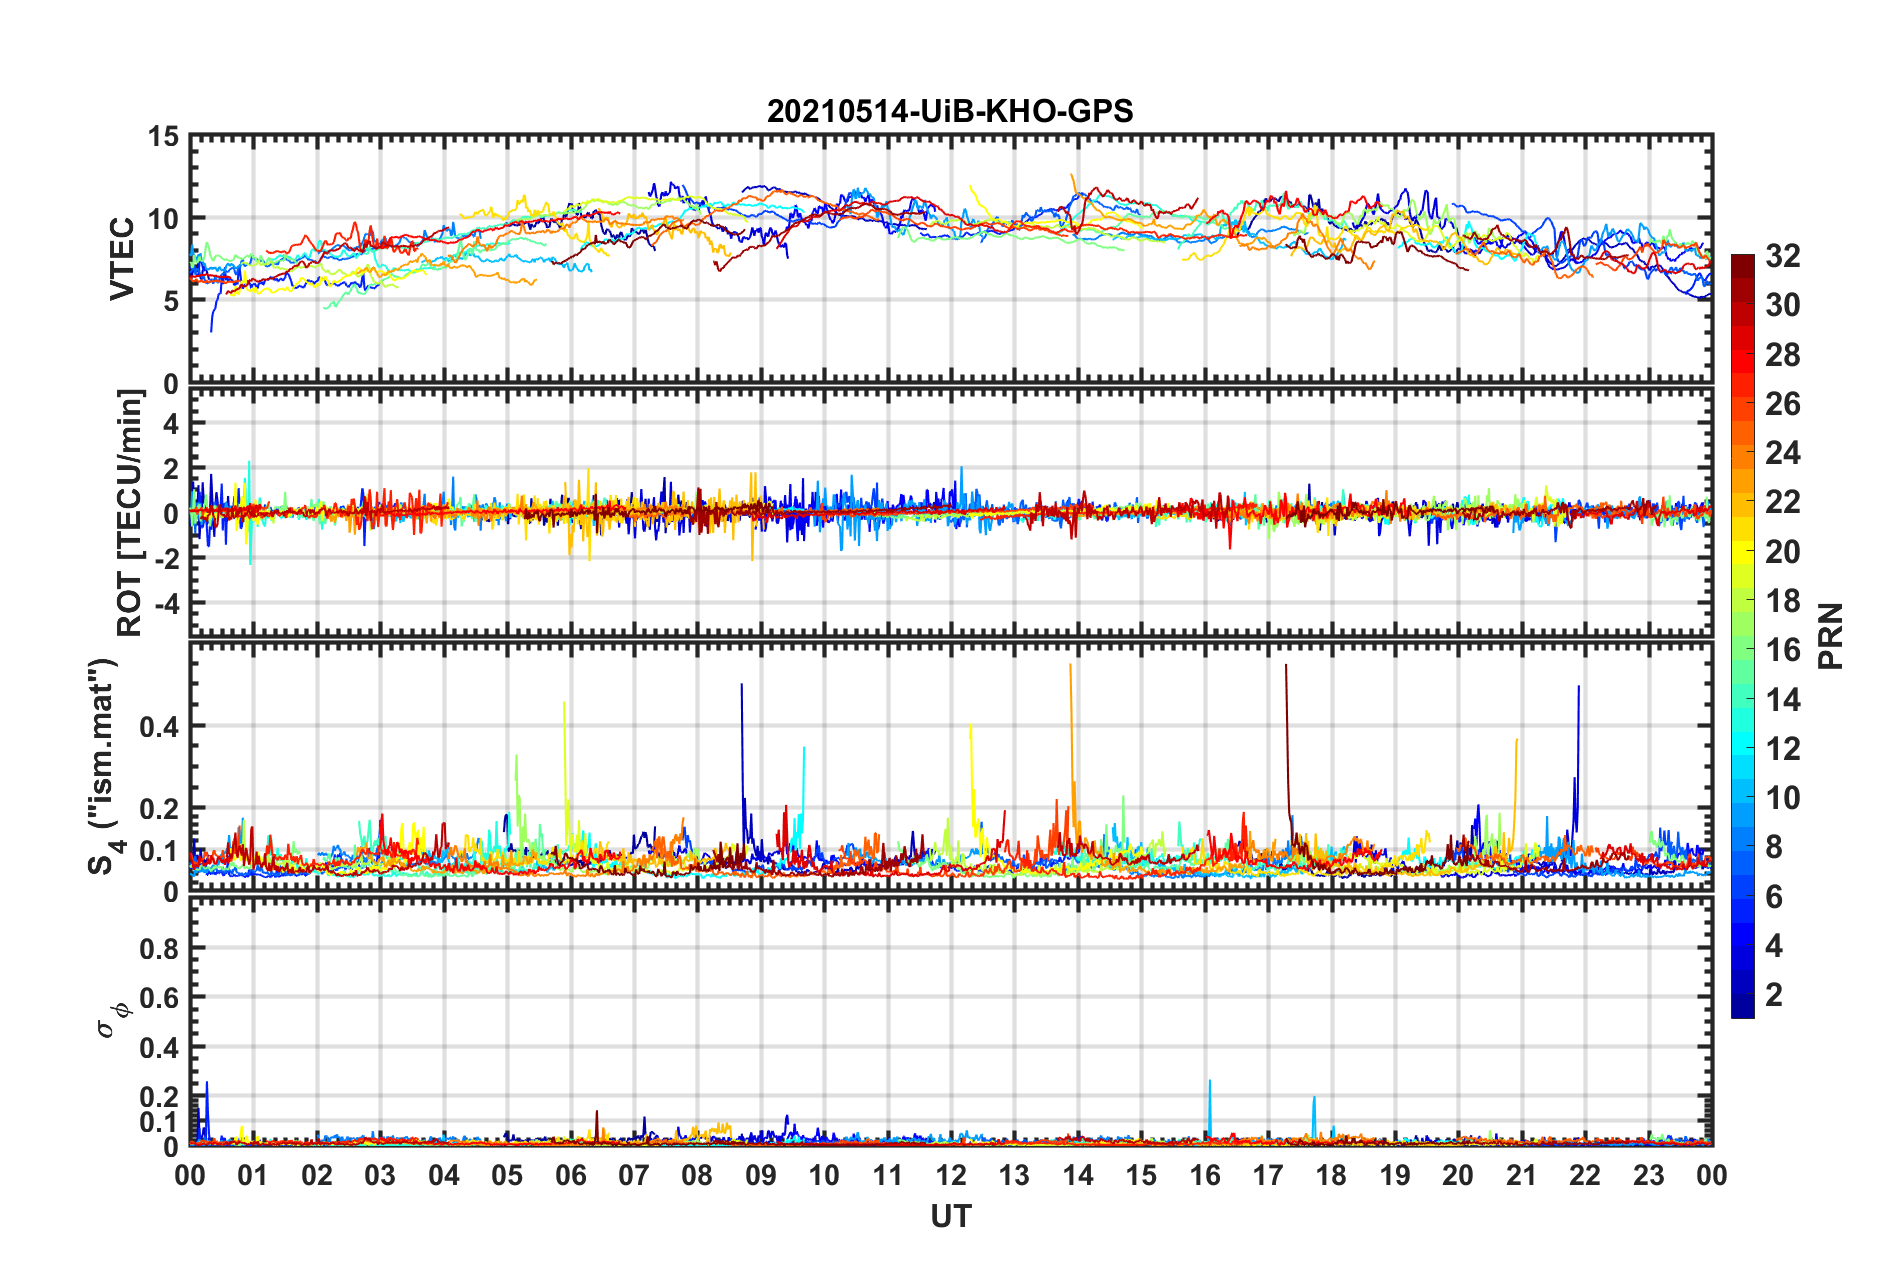Viewport: 1902px width, 1272px height.
Task: Select colorbar tick label 26
Action: click(1783, 404)
